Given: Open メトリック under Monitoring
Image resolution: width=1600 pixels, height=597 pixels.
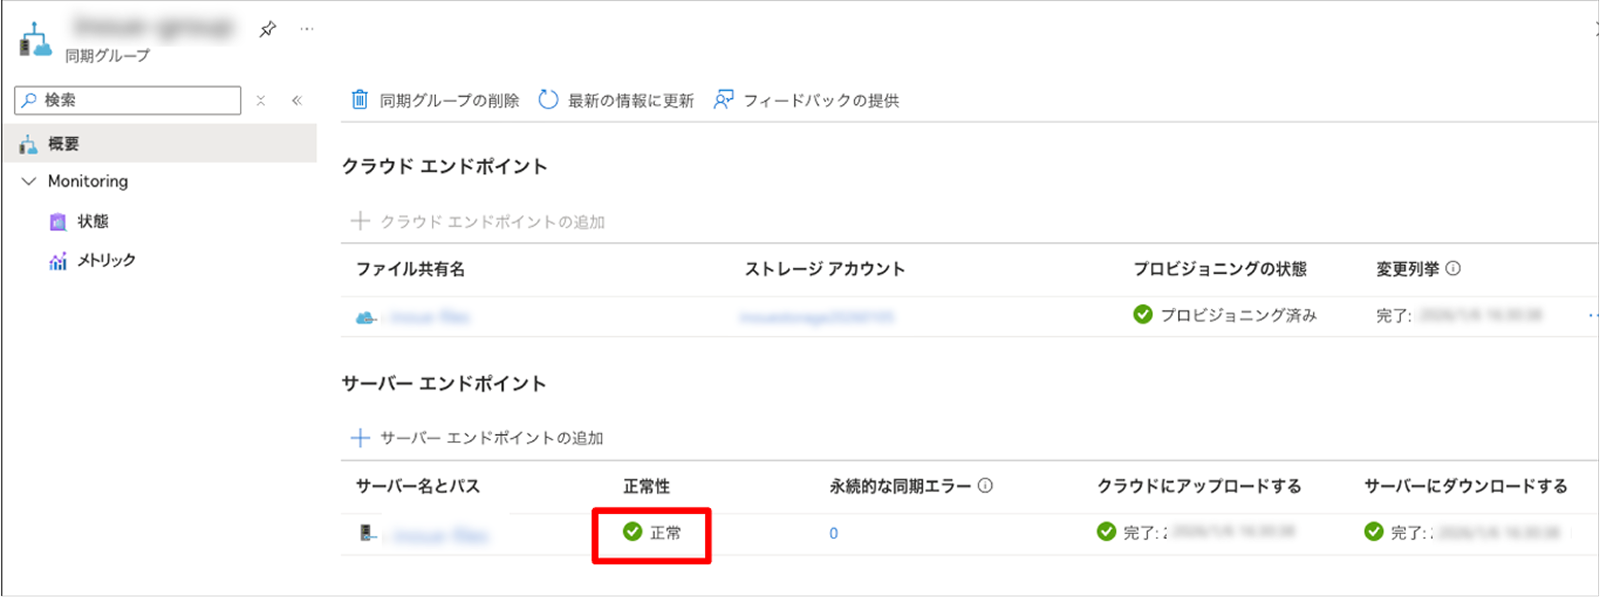Looking at the screenshot, I should (106, 260).
